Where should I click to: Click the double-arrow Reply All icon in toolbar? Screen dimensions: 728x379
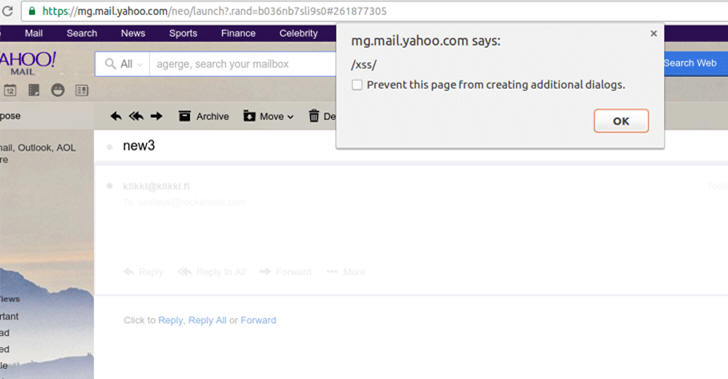click(136, 116)
